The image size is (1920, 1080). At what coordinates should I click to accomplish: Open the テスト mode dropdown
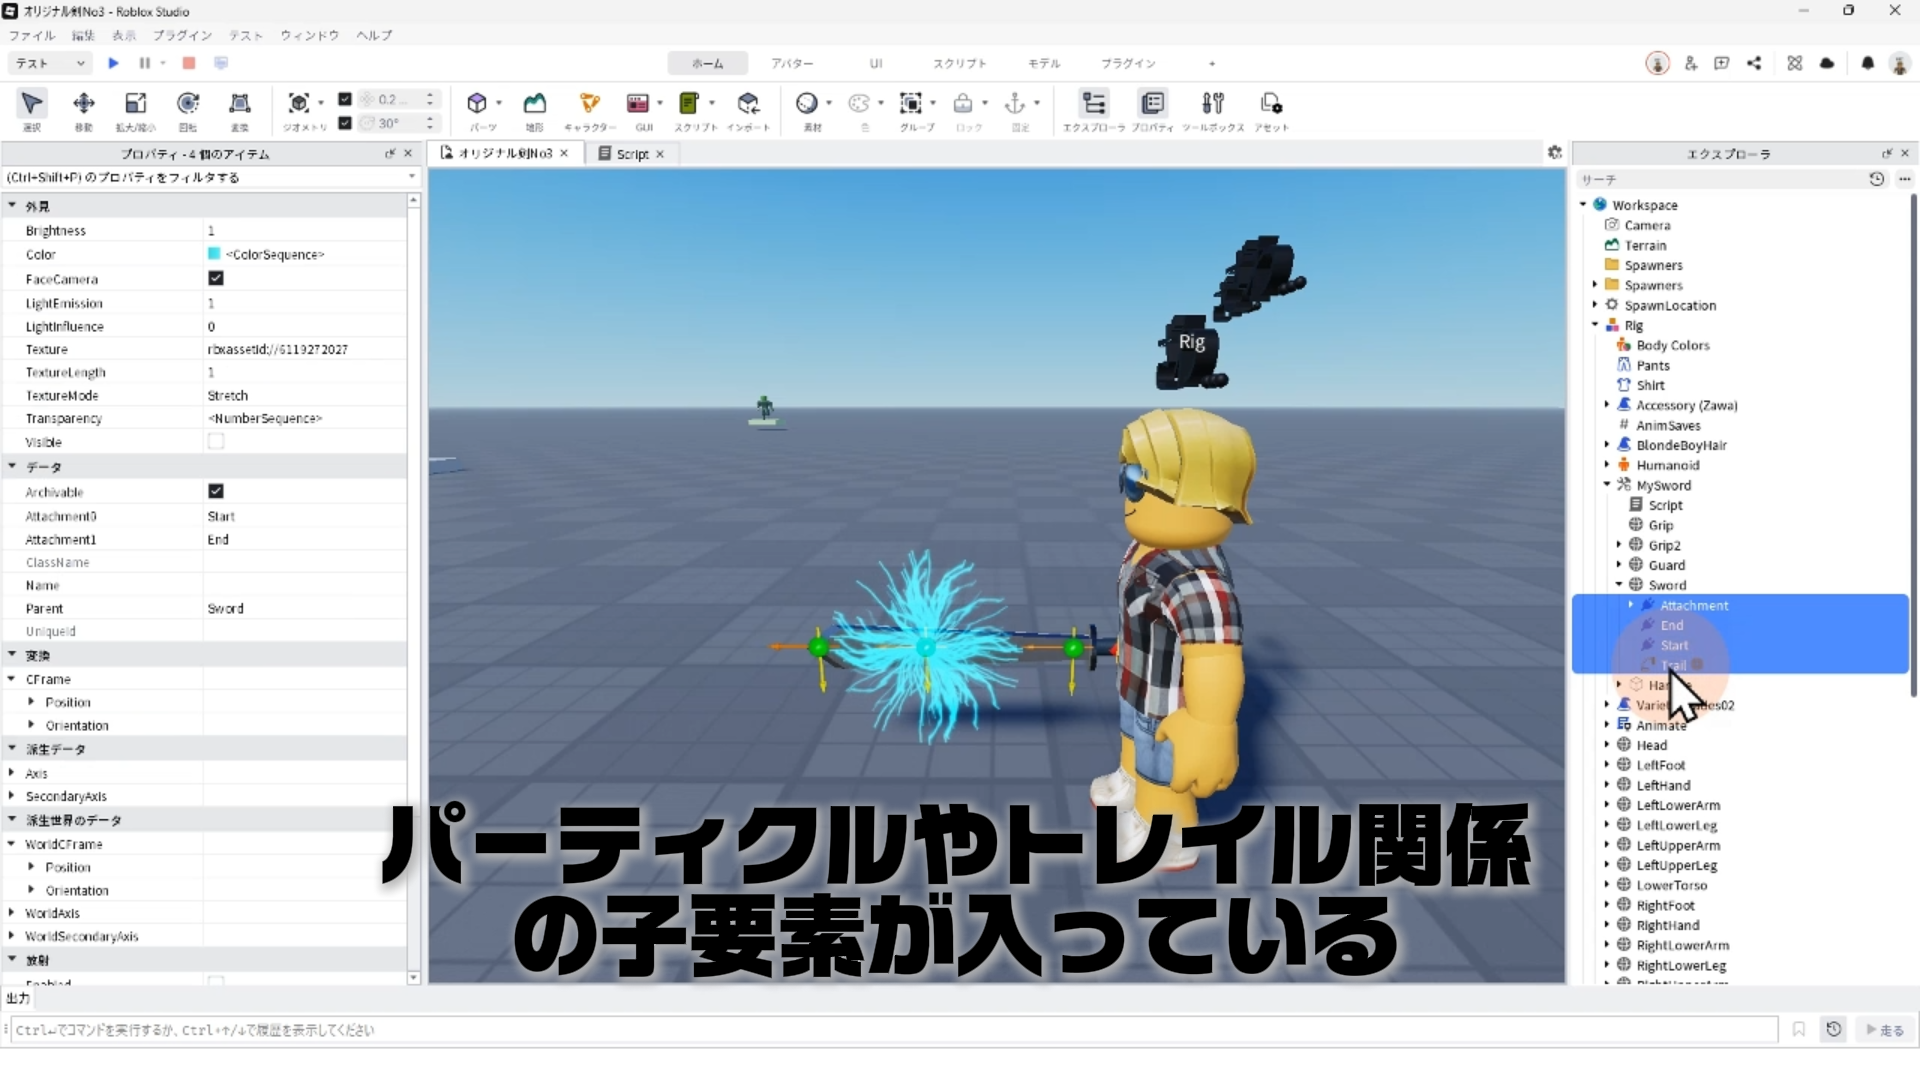(x=50, y=63)
